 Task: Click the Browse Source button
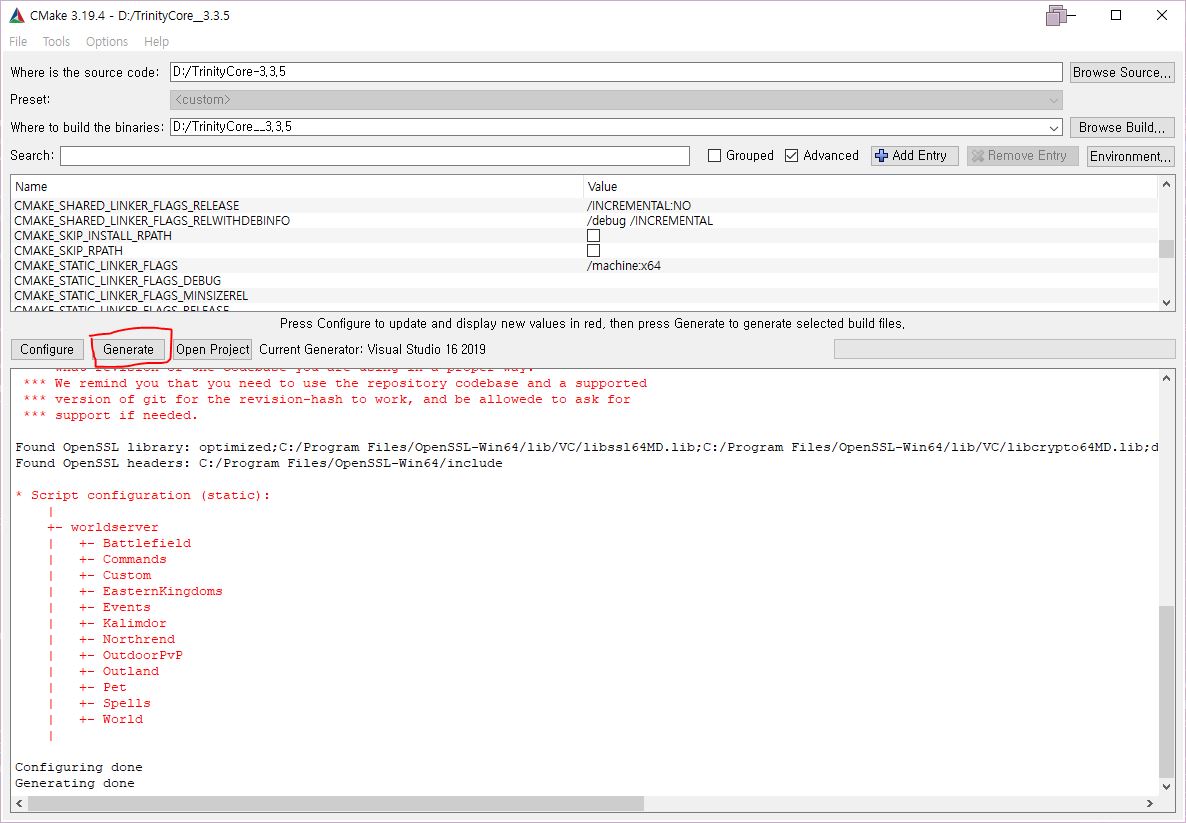pyautogui.click(x=1122, y=73)
